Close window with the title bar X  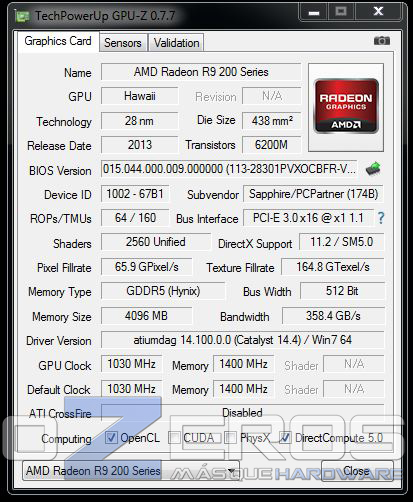tap(378, 12)
